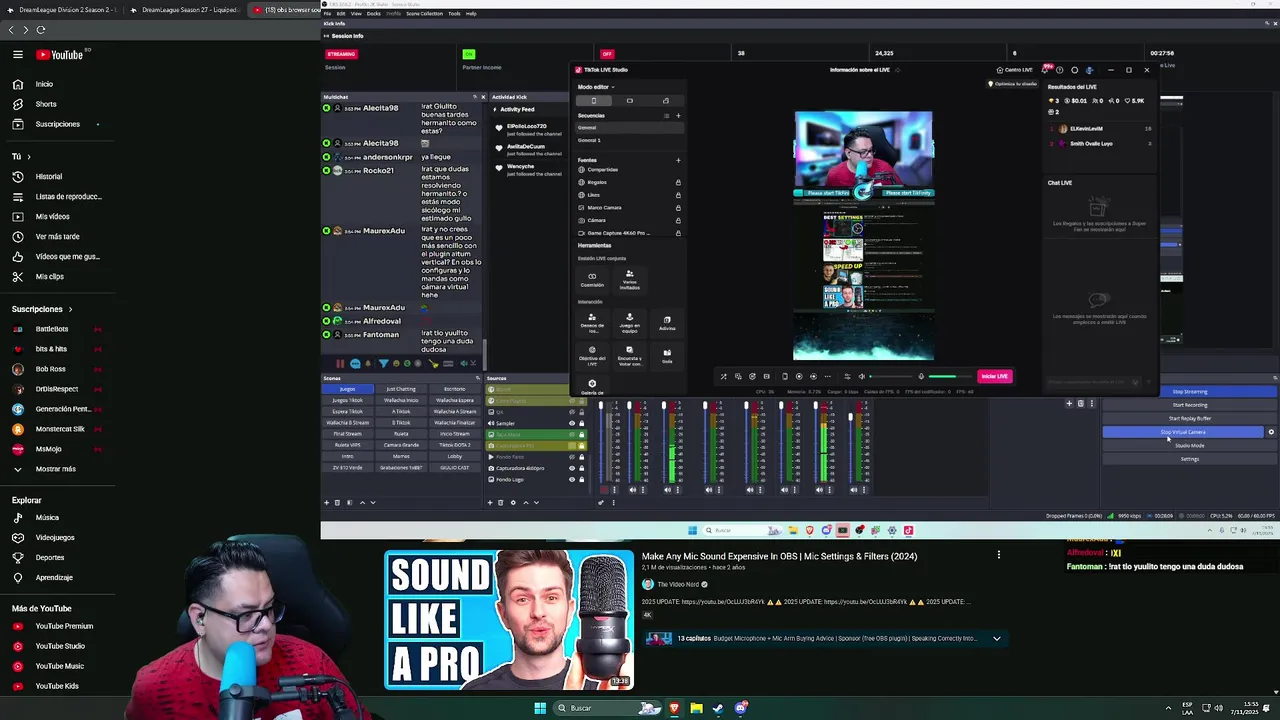
Task: Toggle visibility of Fondo Logo source
Action: 572,479
